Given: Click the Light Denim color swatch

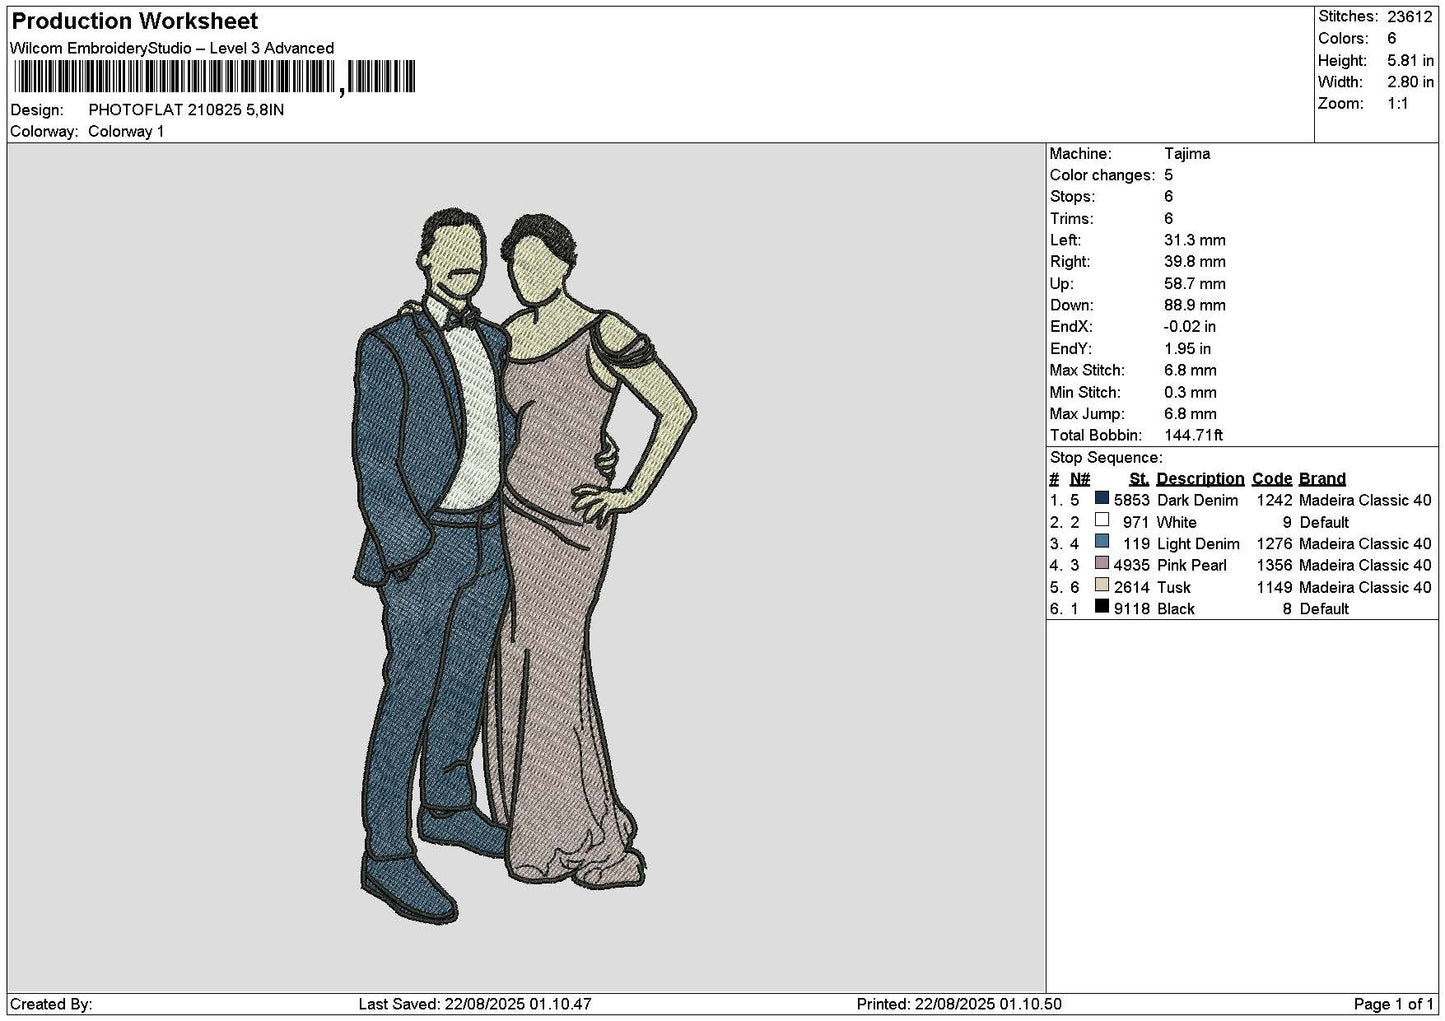Looking at the screenshot, I should (1102, 542).
